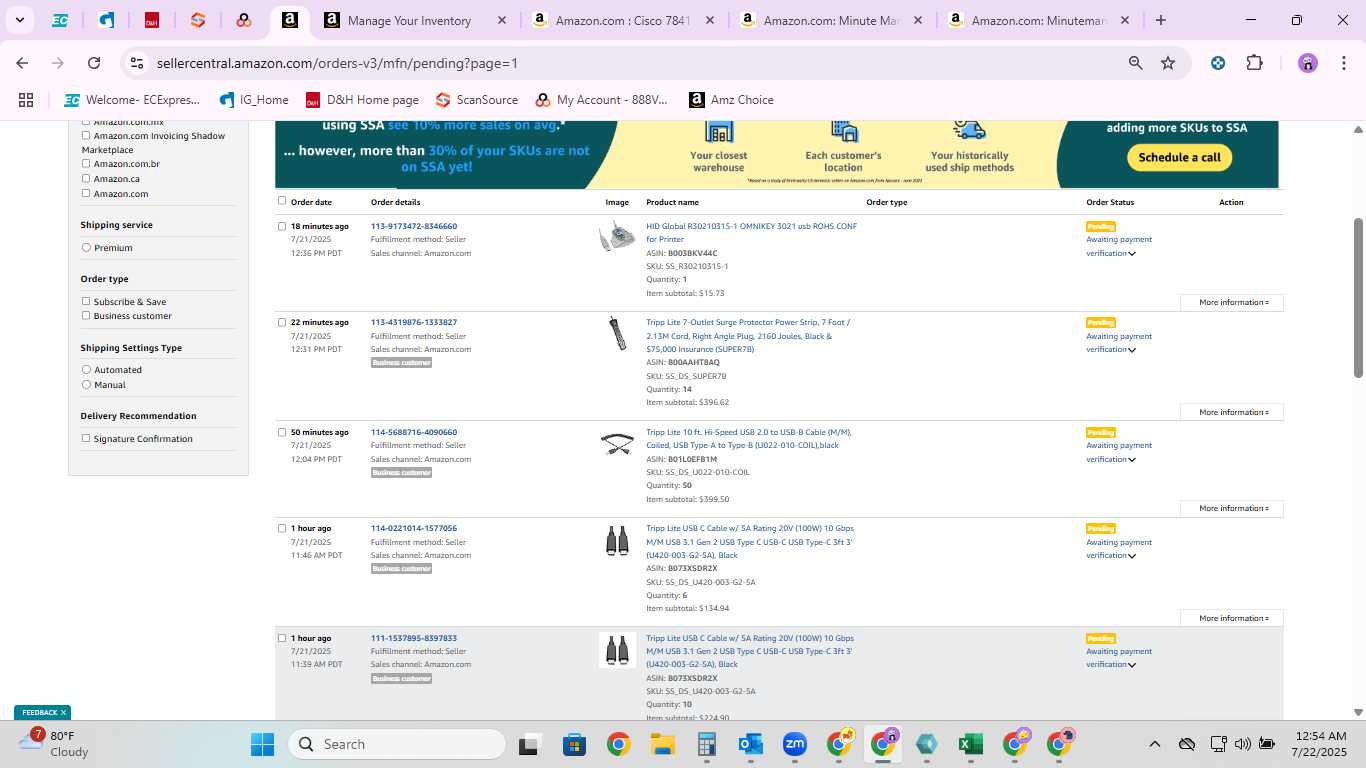Open D&H Home page bookmark
Image resolution: width=1366 pixels, height=768 pixels.
coord(362,100)
